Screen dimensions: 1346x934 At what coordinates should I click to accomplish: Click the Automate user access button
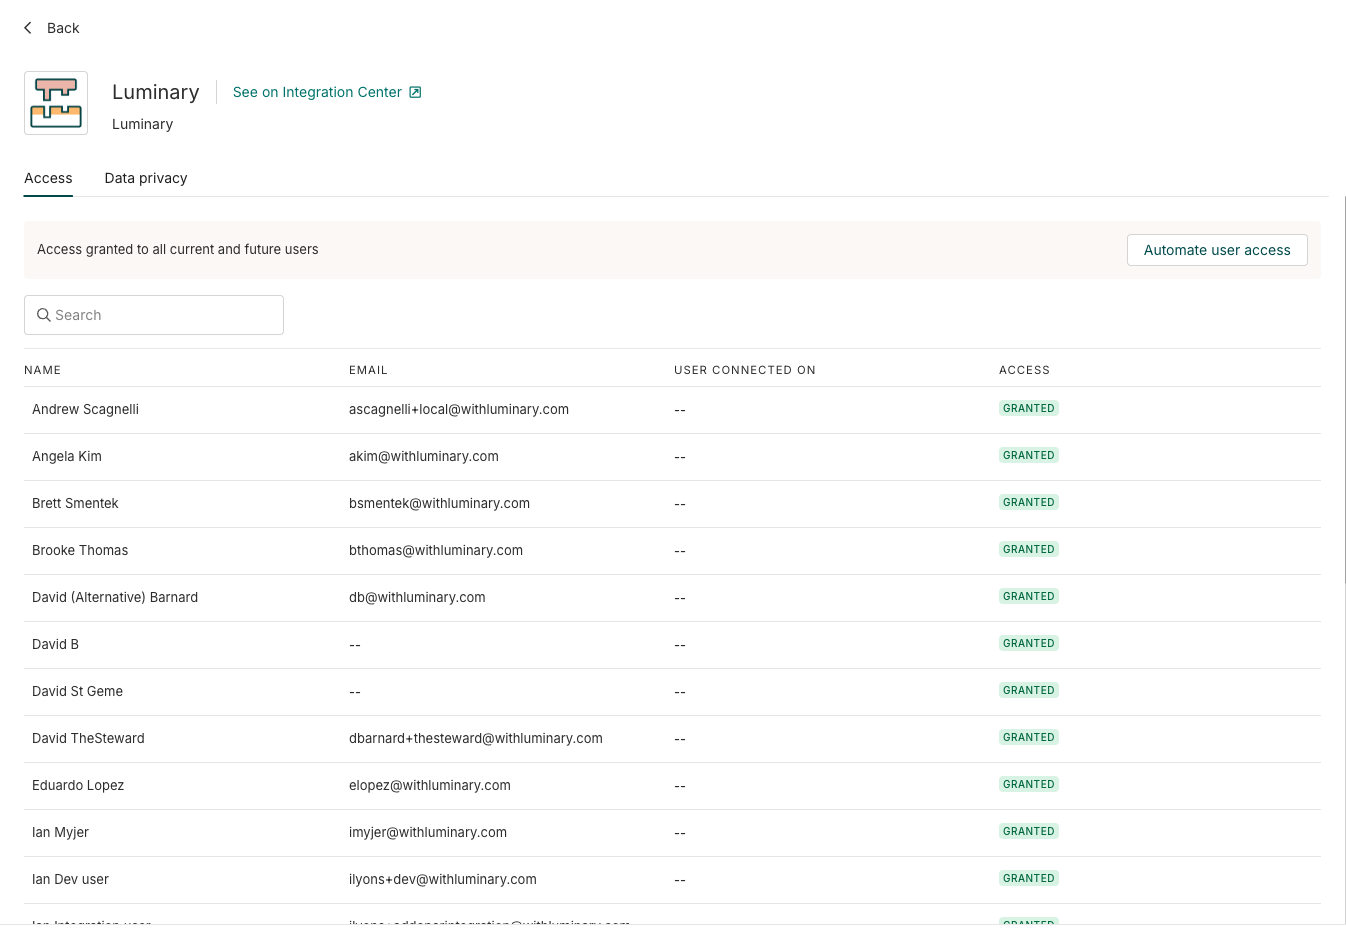tap(1217, 250)
